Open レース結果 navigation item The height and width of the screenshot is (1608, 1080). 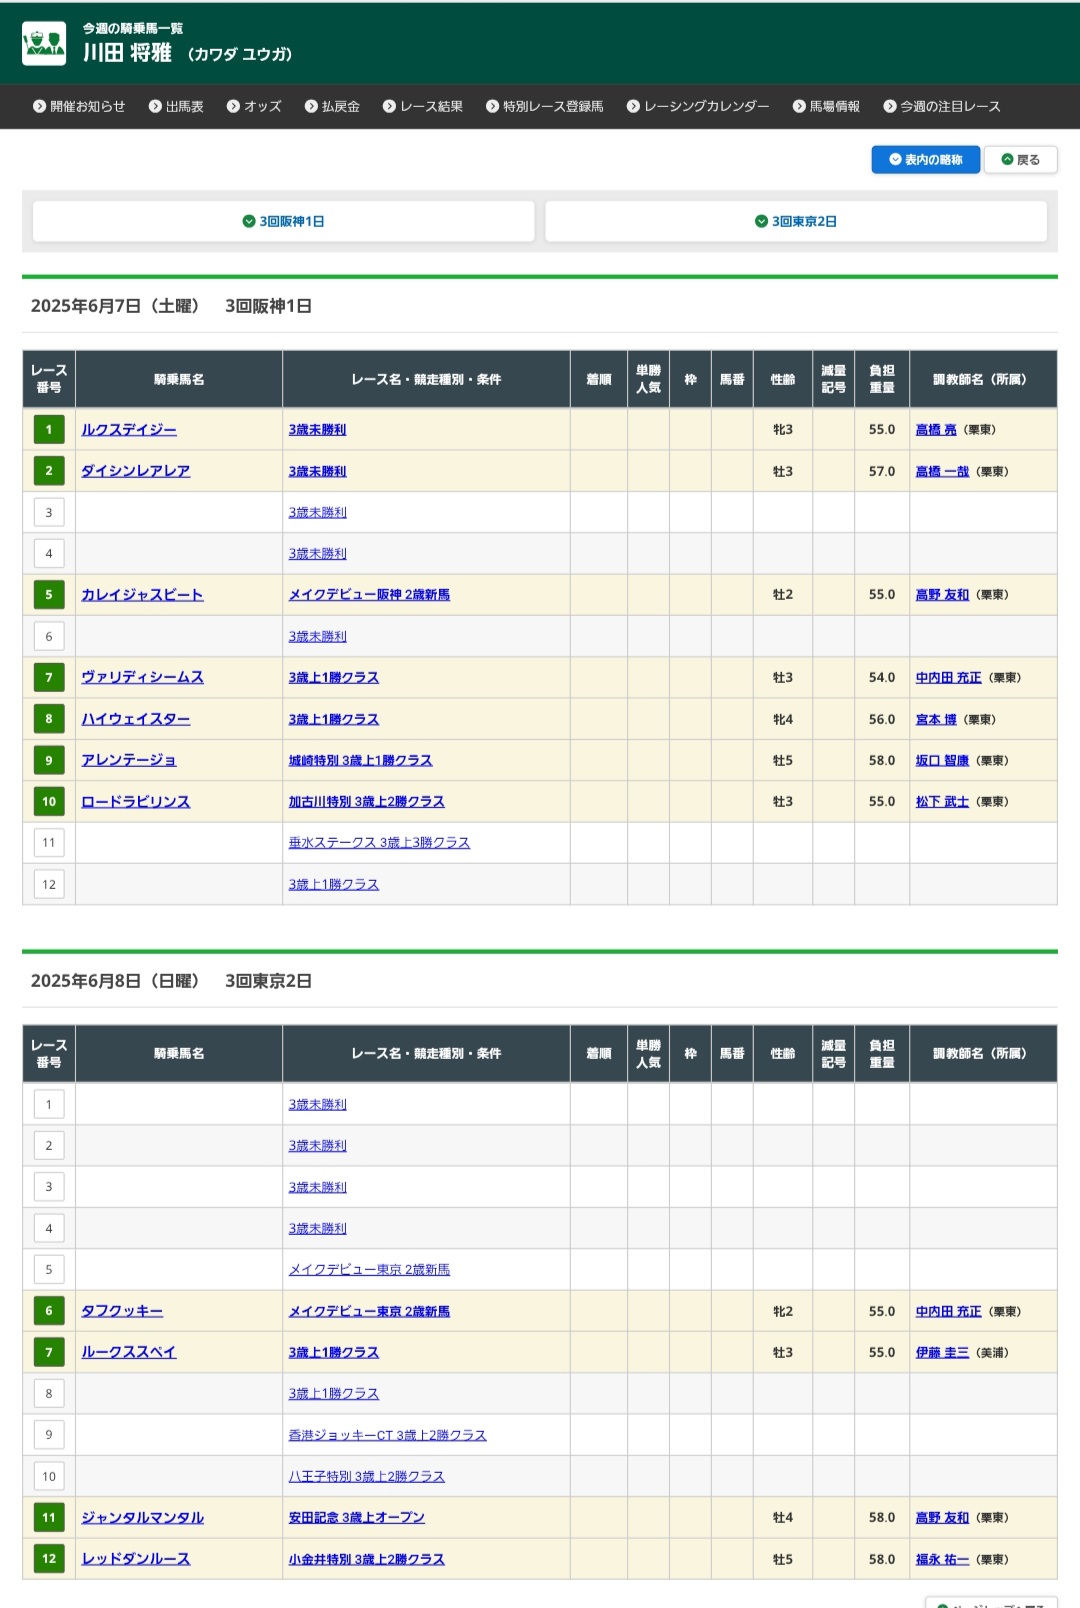click(423, 106)
